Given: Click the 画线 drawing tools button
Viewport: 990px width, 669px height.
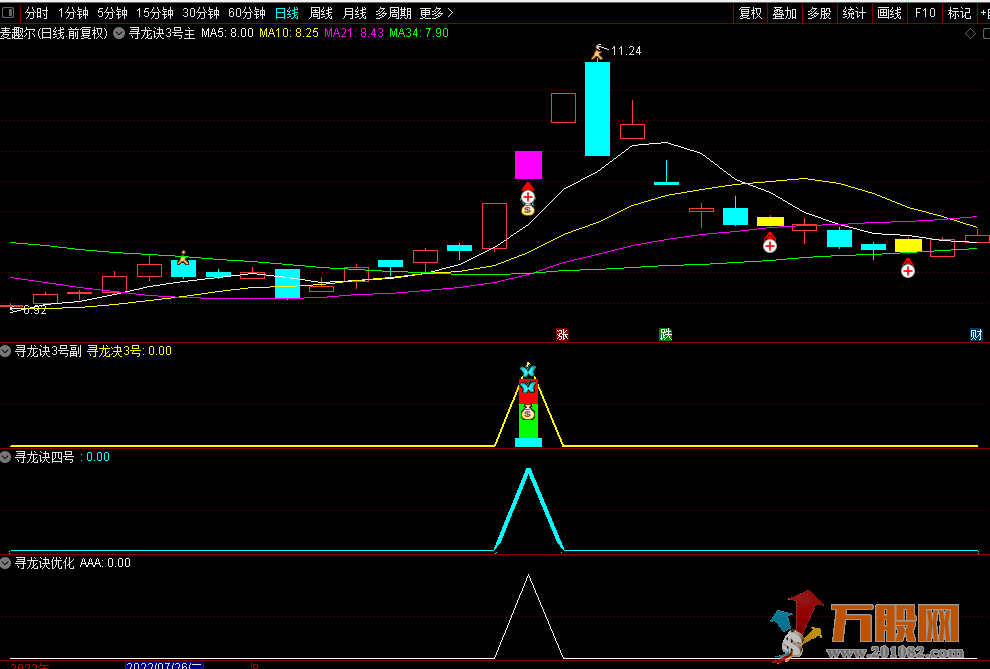Looking at the screenshot, I should click(889, 13).
